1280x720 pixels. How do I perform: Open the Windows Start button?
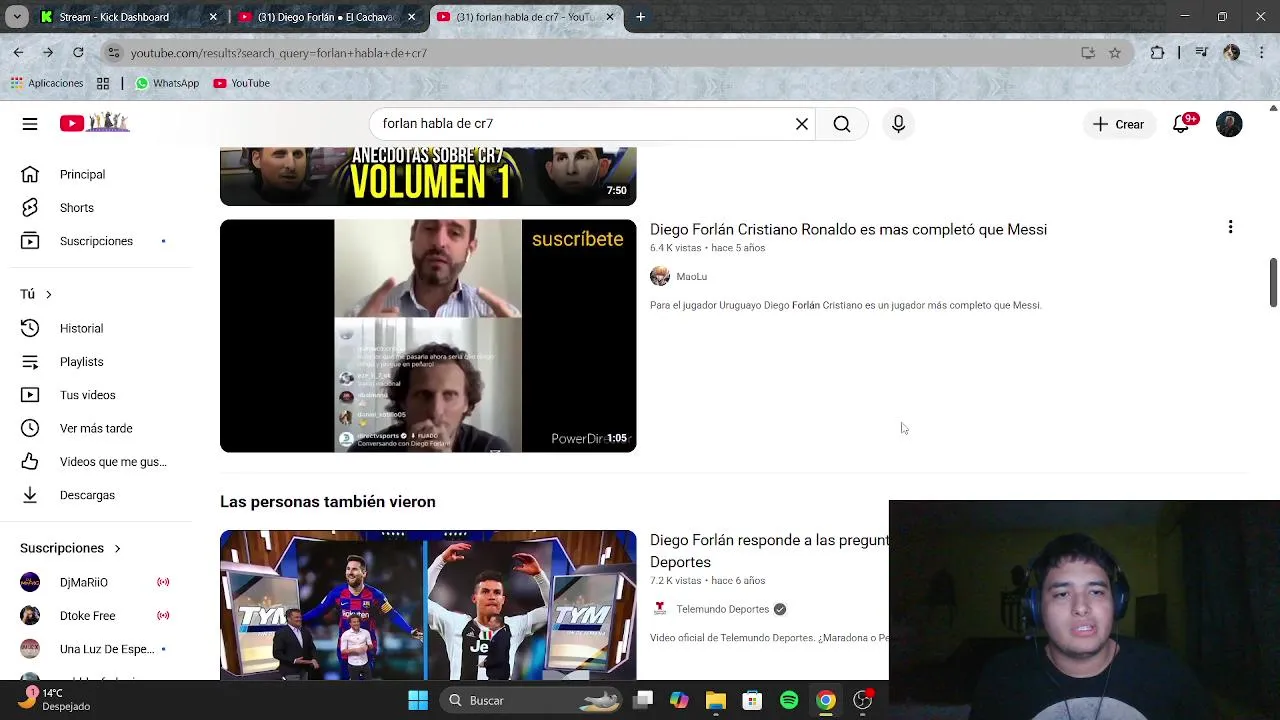(x=418, y=700)
